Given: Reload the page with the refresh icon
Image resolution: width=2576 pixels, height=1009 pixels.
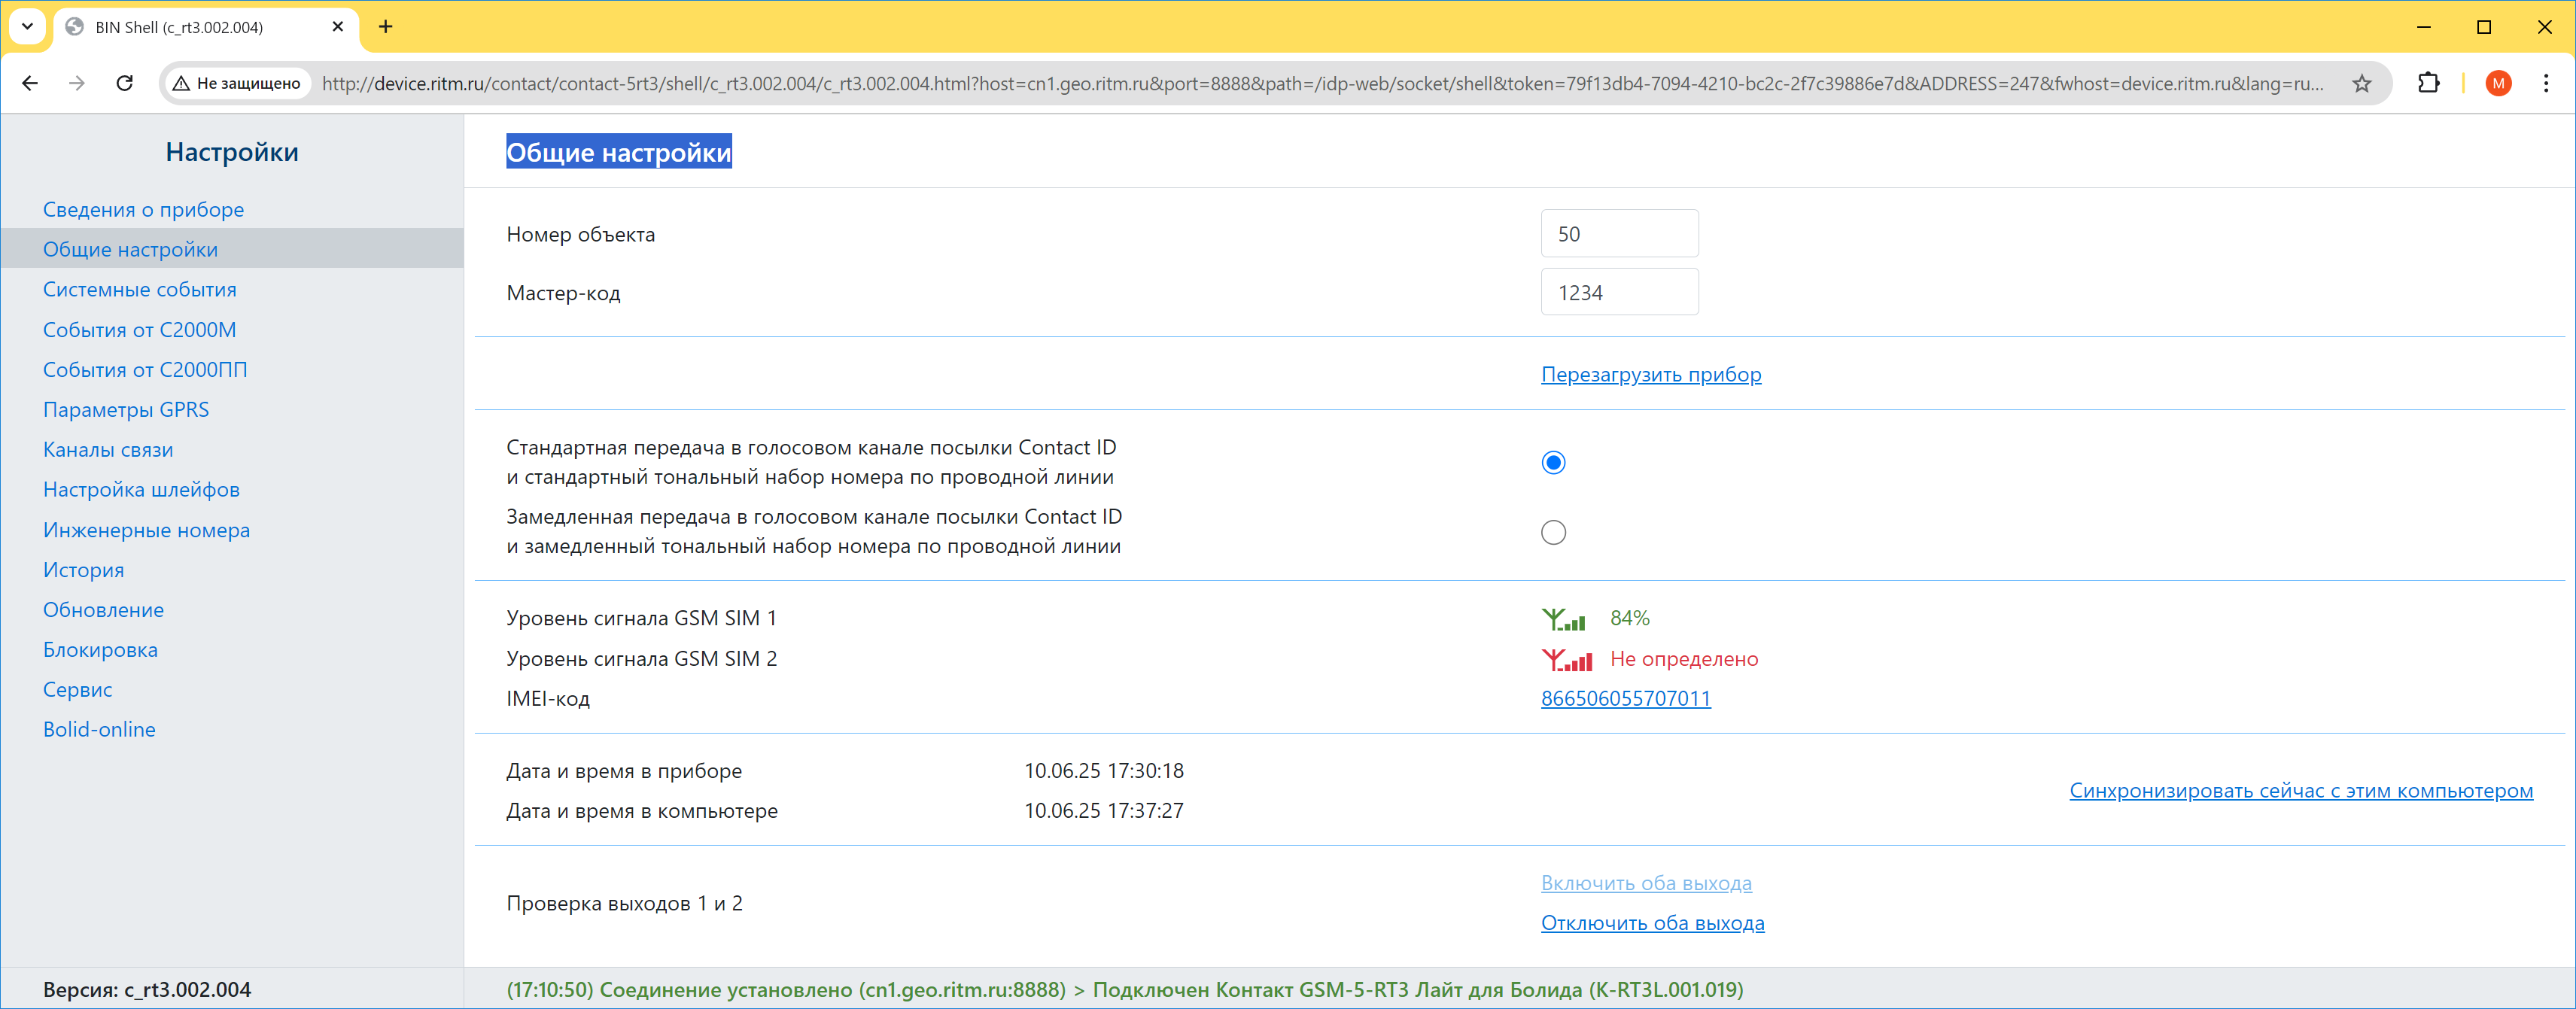Looking at the screenshot, I should pyautogui.click(x=125, y=83).
